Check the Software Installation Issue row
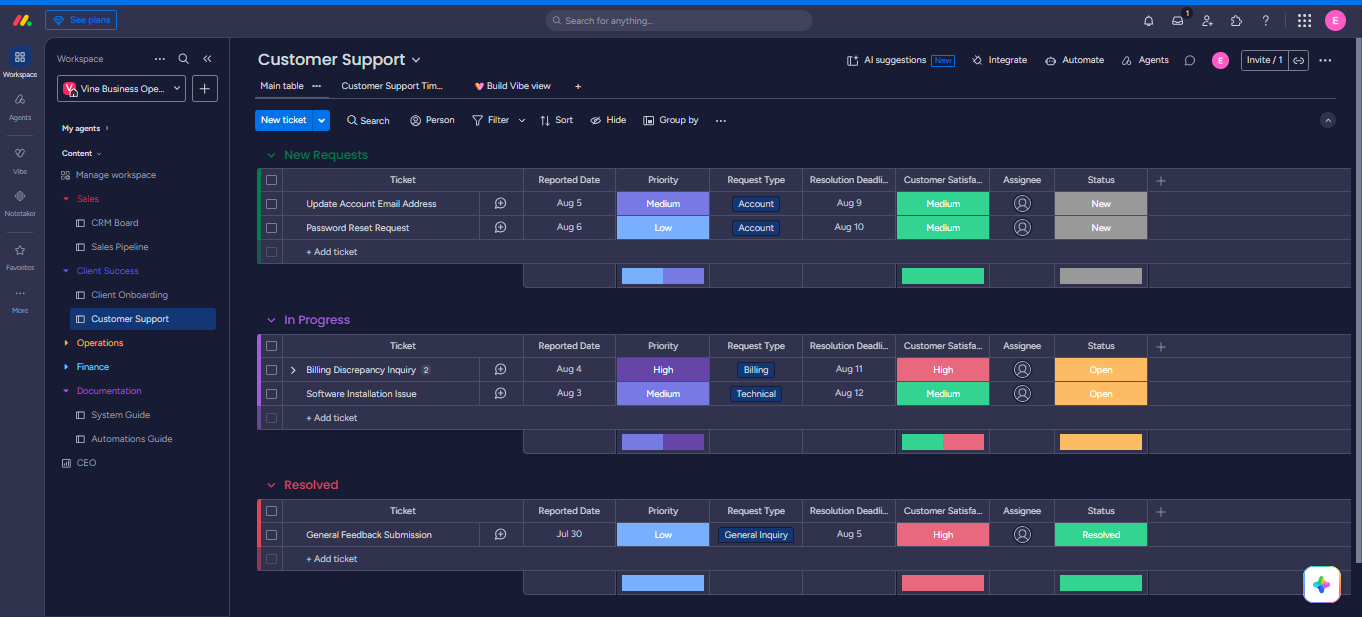Viewport: 1362px width, 617px height. tap(271, 394)
